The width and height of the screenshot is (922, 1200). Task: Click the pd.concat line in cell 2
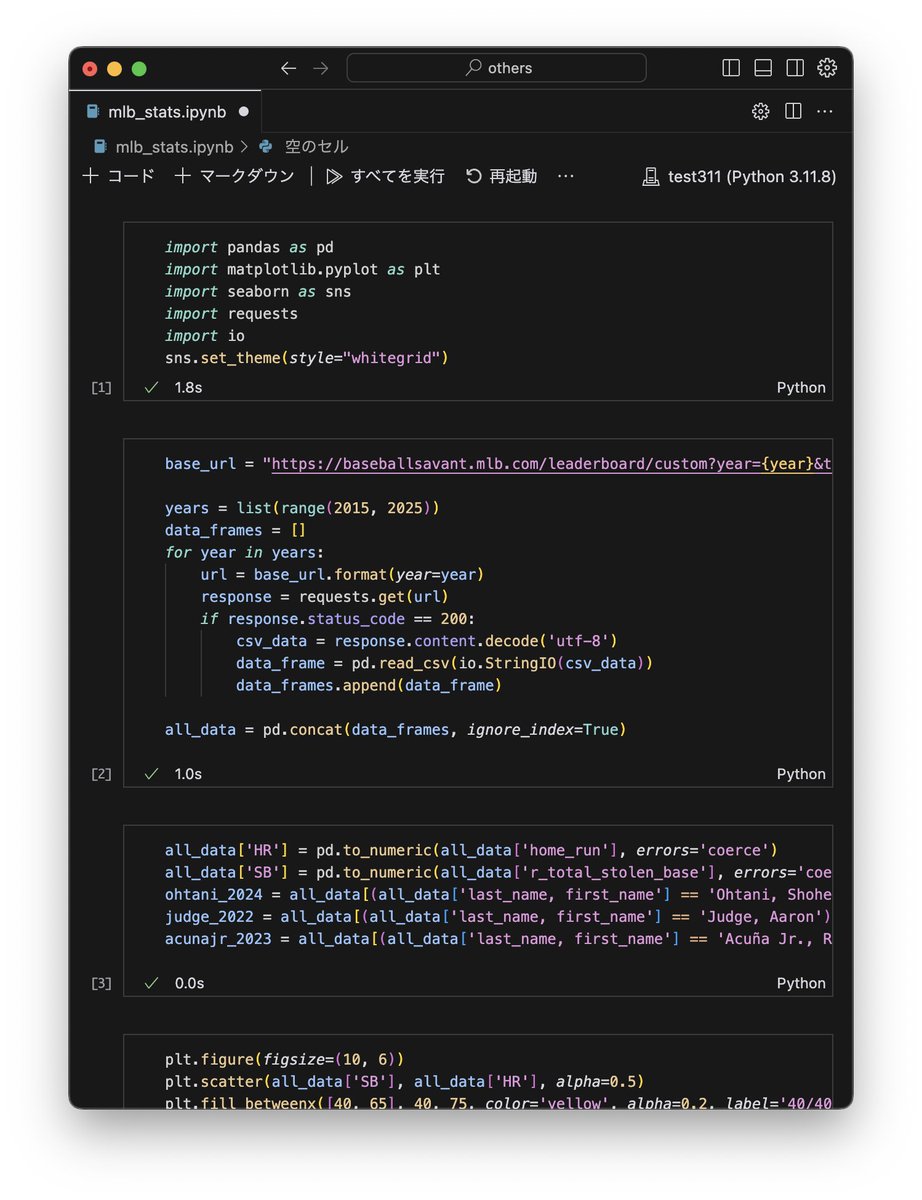[395, 729]
